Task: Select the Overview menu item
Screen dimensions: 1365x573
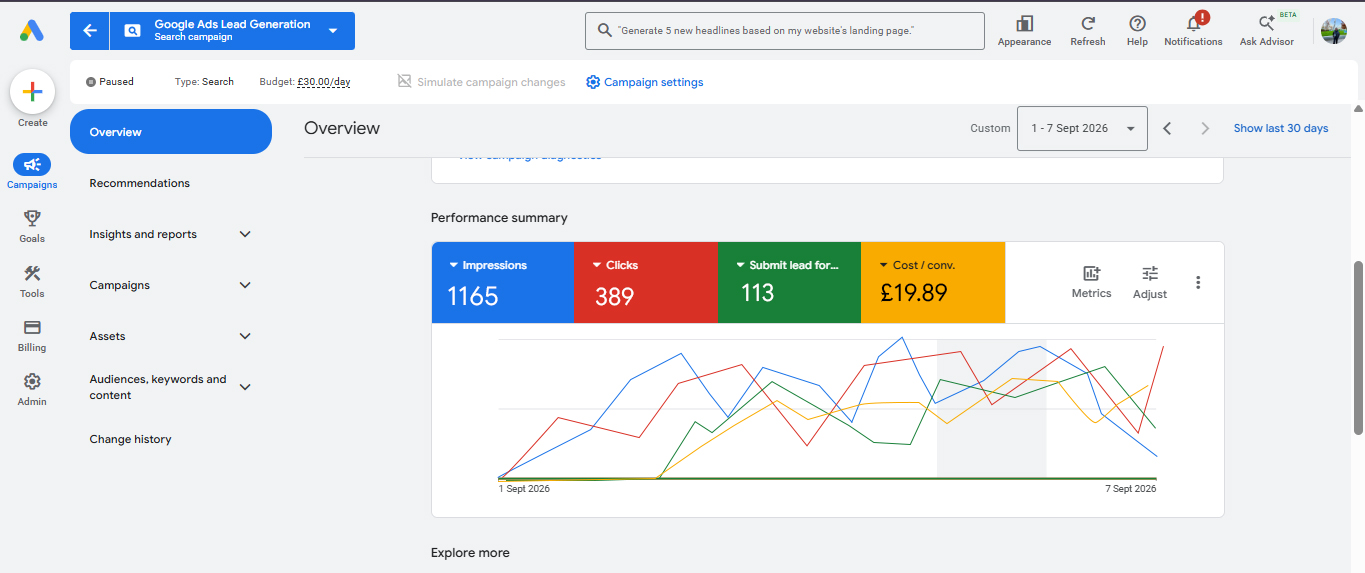Action: (x=171, y=132)
